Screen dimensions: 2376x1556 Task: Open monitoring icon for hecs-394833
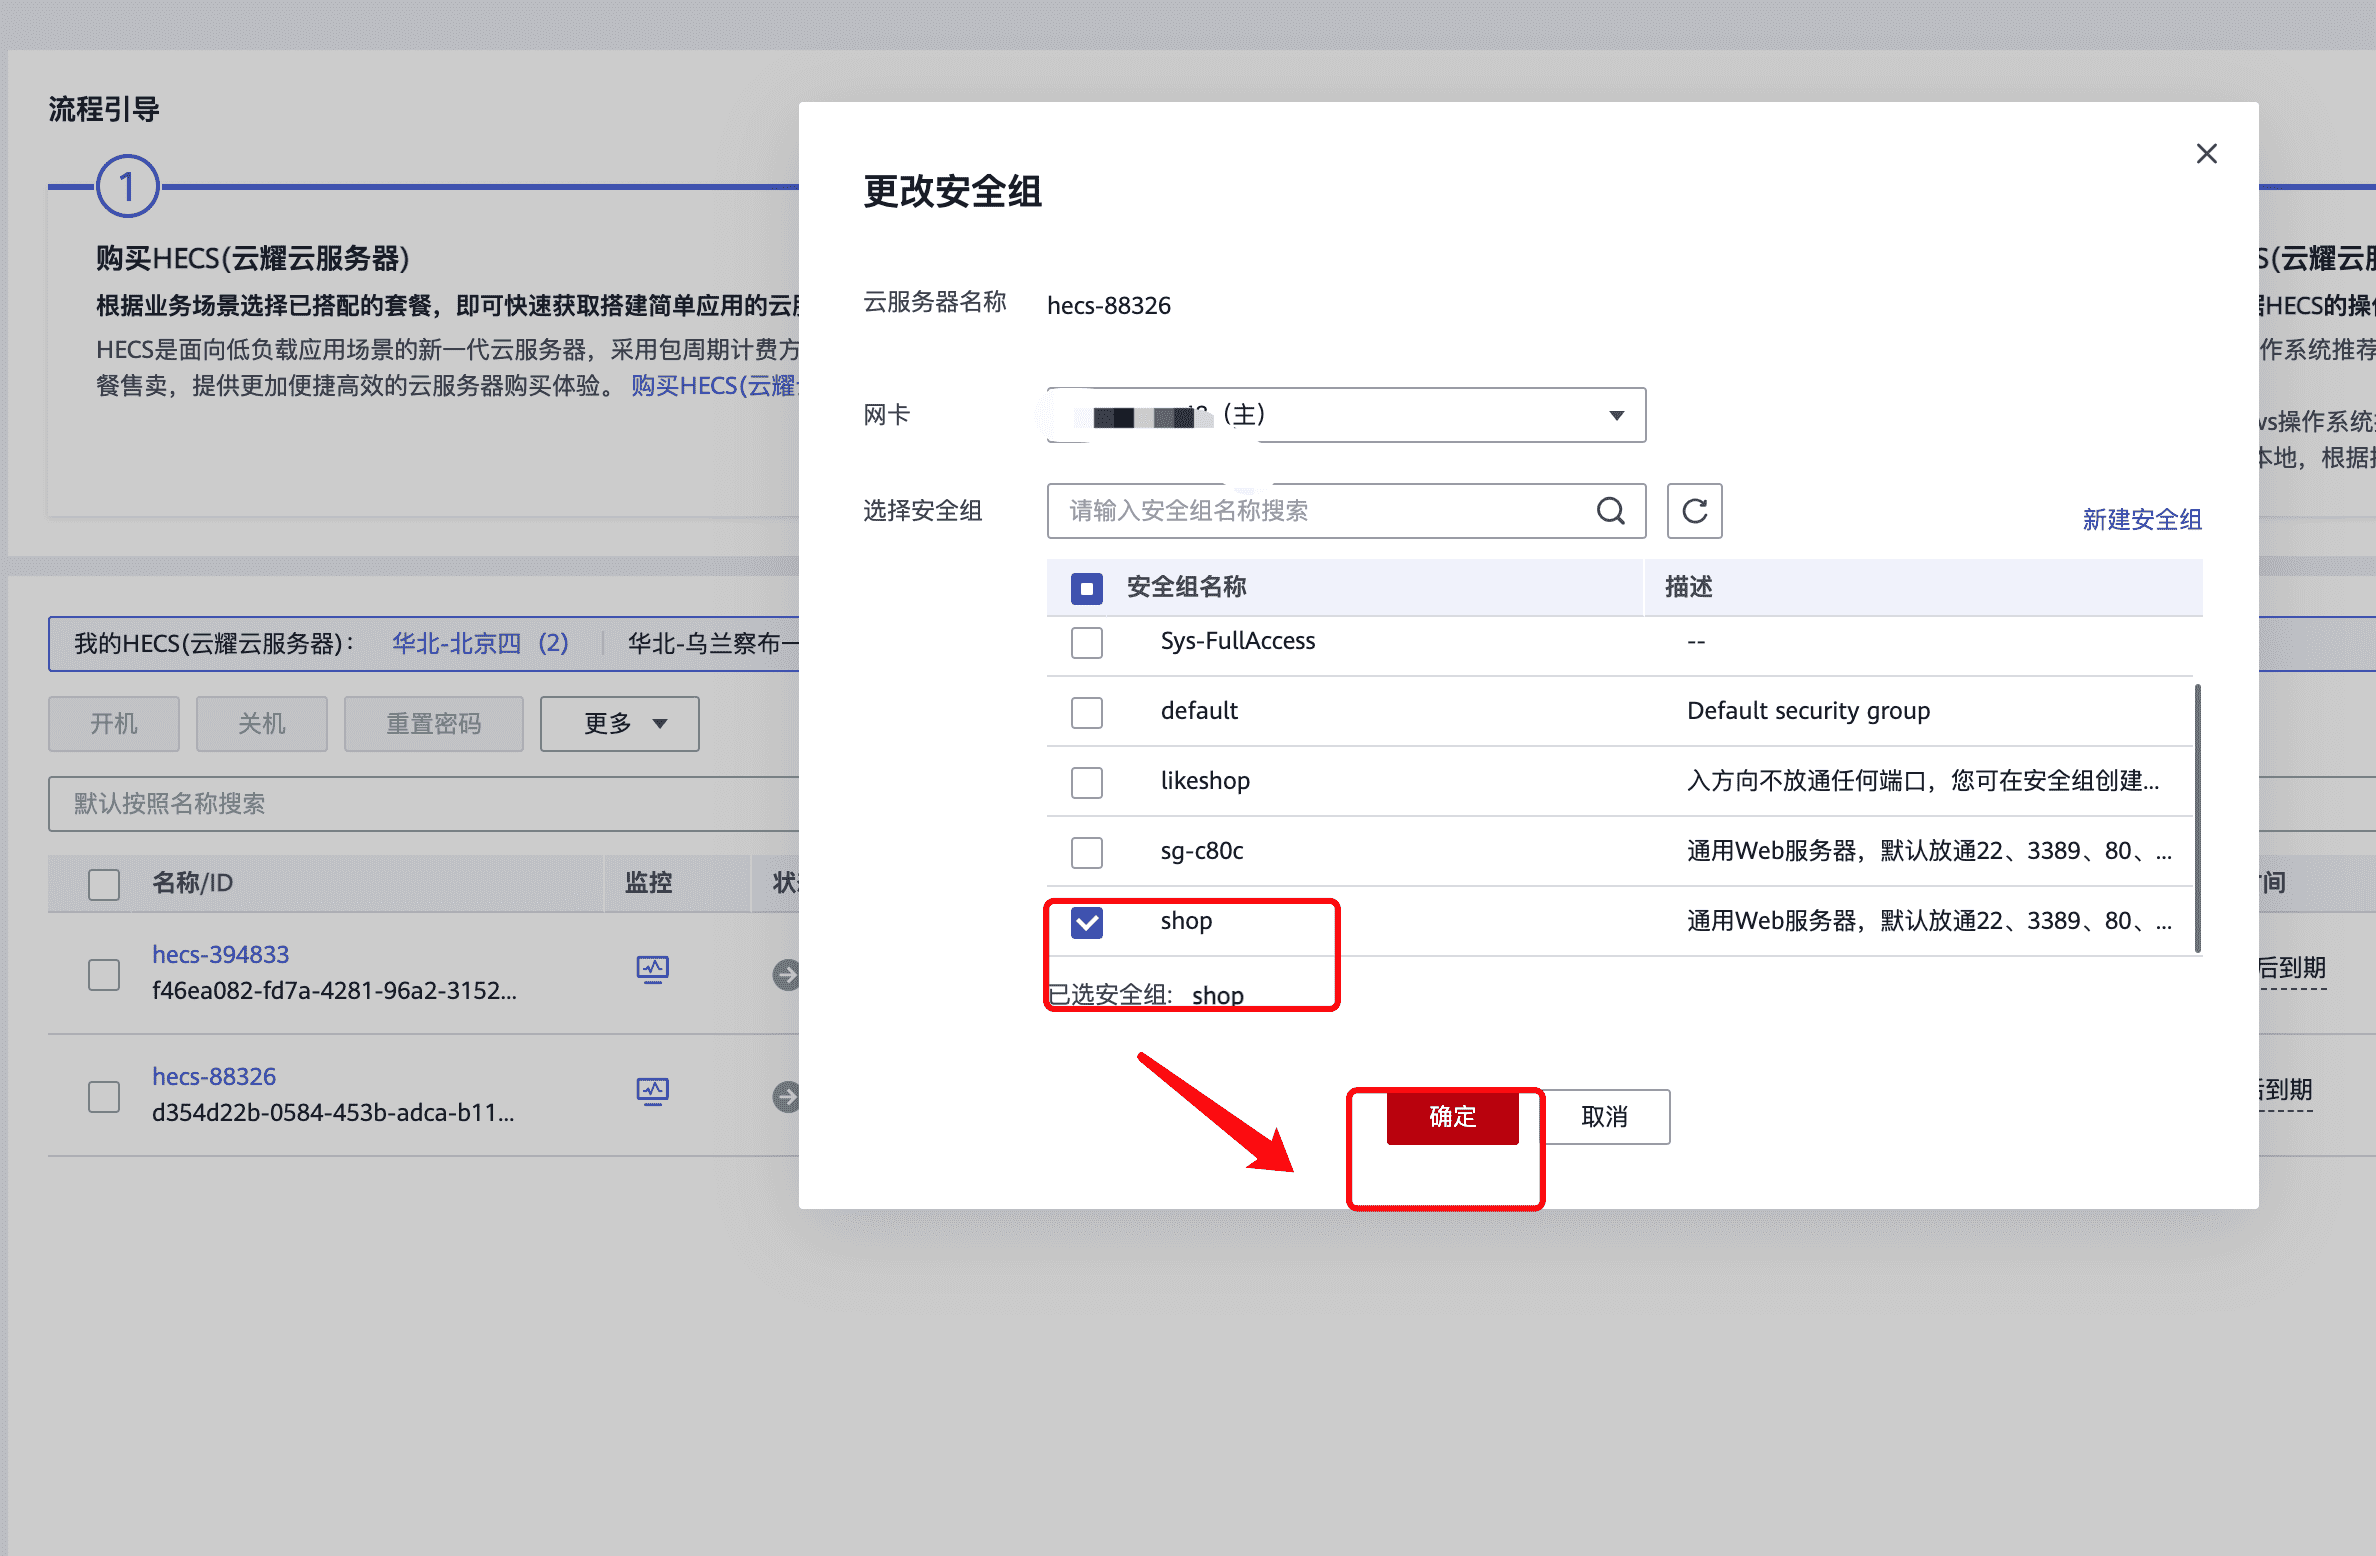[x=652, y=969]
